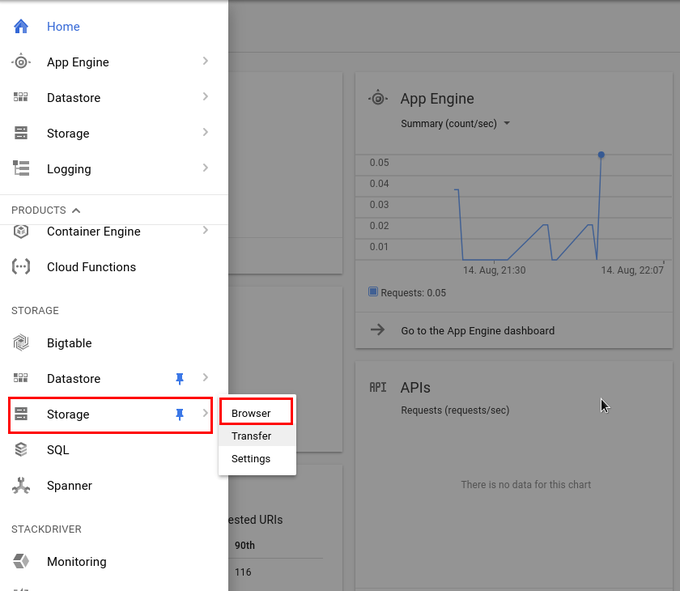Go to the App Engine dashboard link
680x591 pixels.
[477, 331]
